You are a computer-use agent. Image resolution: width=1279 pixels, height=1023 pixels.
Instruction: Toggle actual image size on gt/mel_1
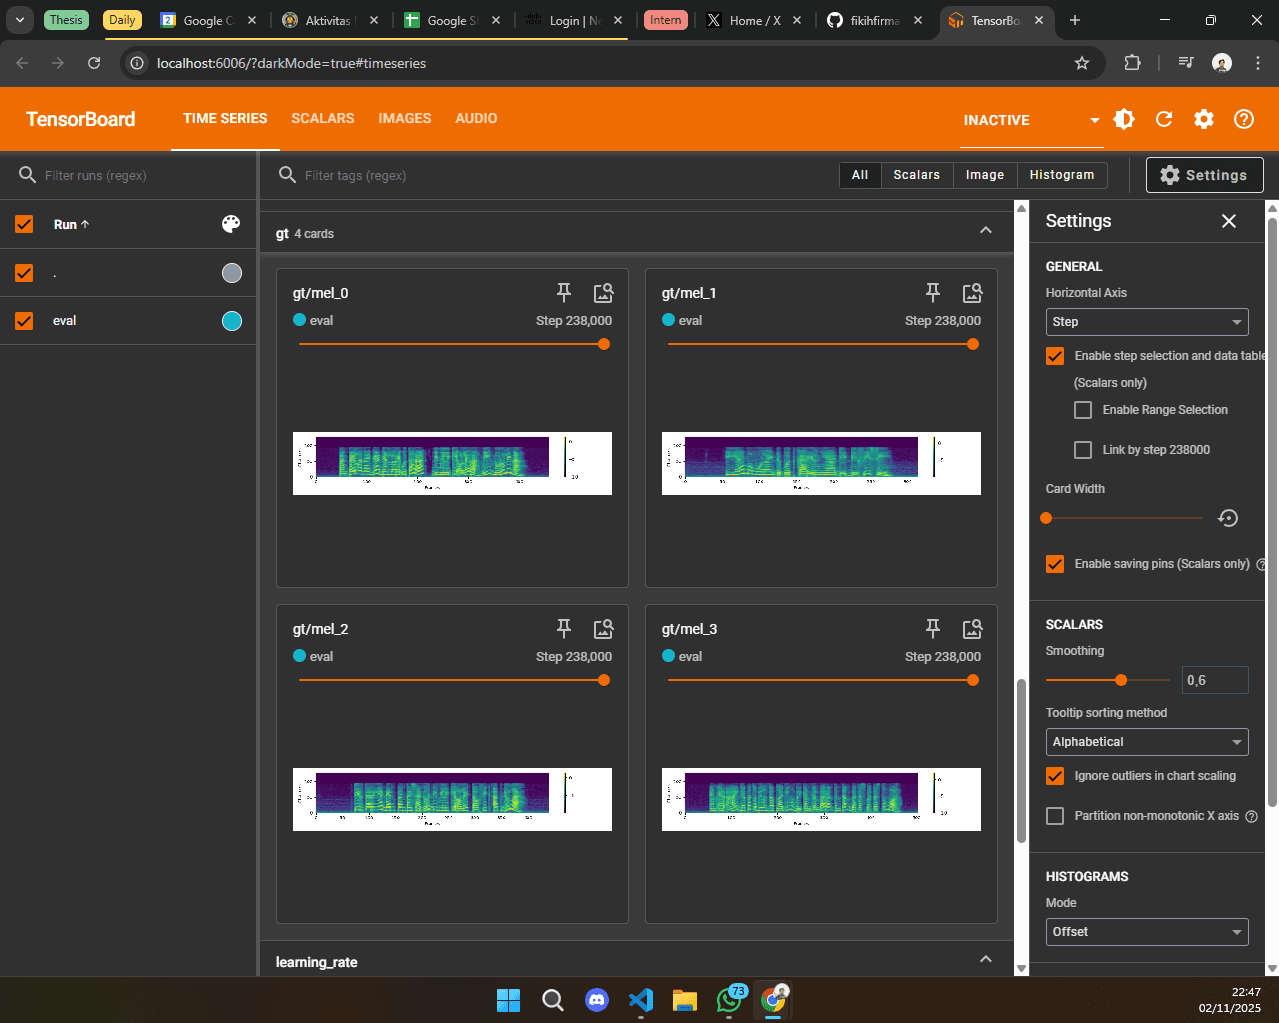pos(972,293)
